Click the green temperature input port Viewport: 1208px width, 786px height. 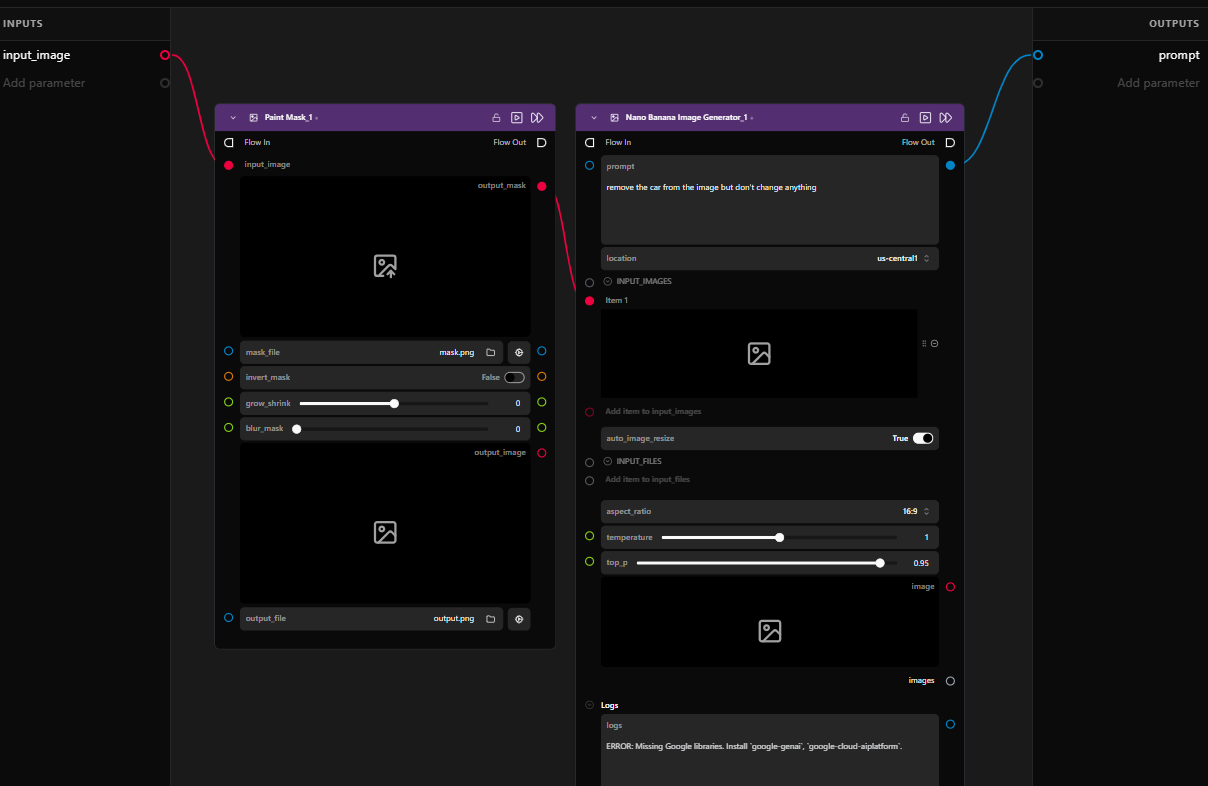pos(590,536)
